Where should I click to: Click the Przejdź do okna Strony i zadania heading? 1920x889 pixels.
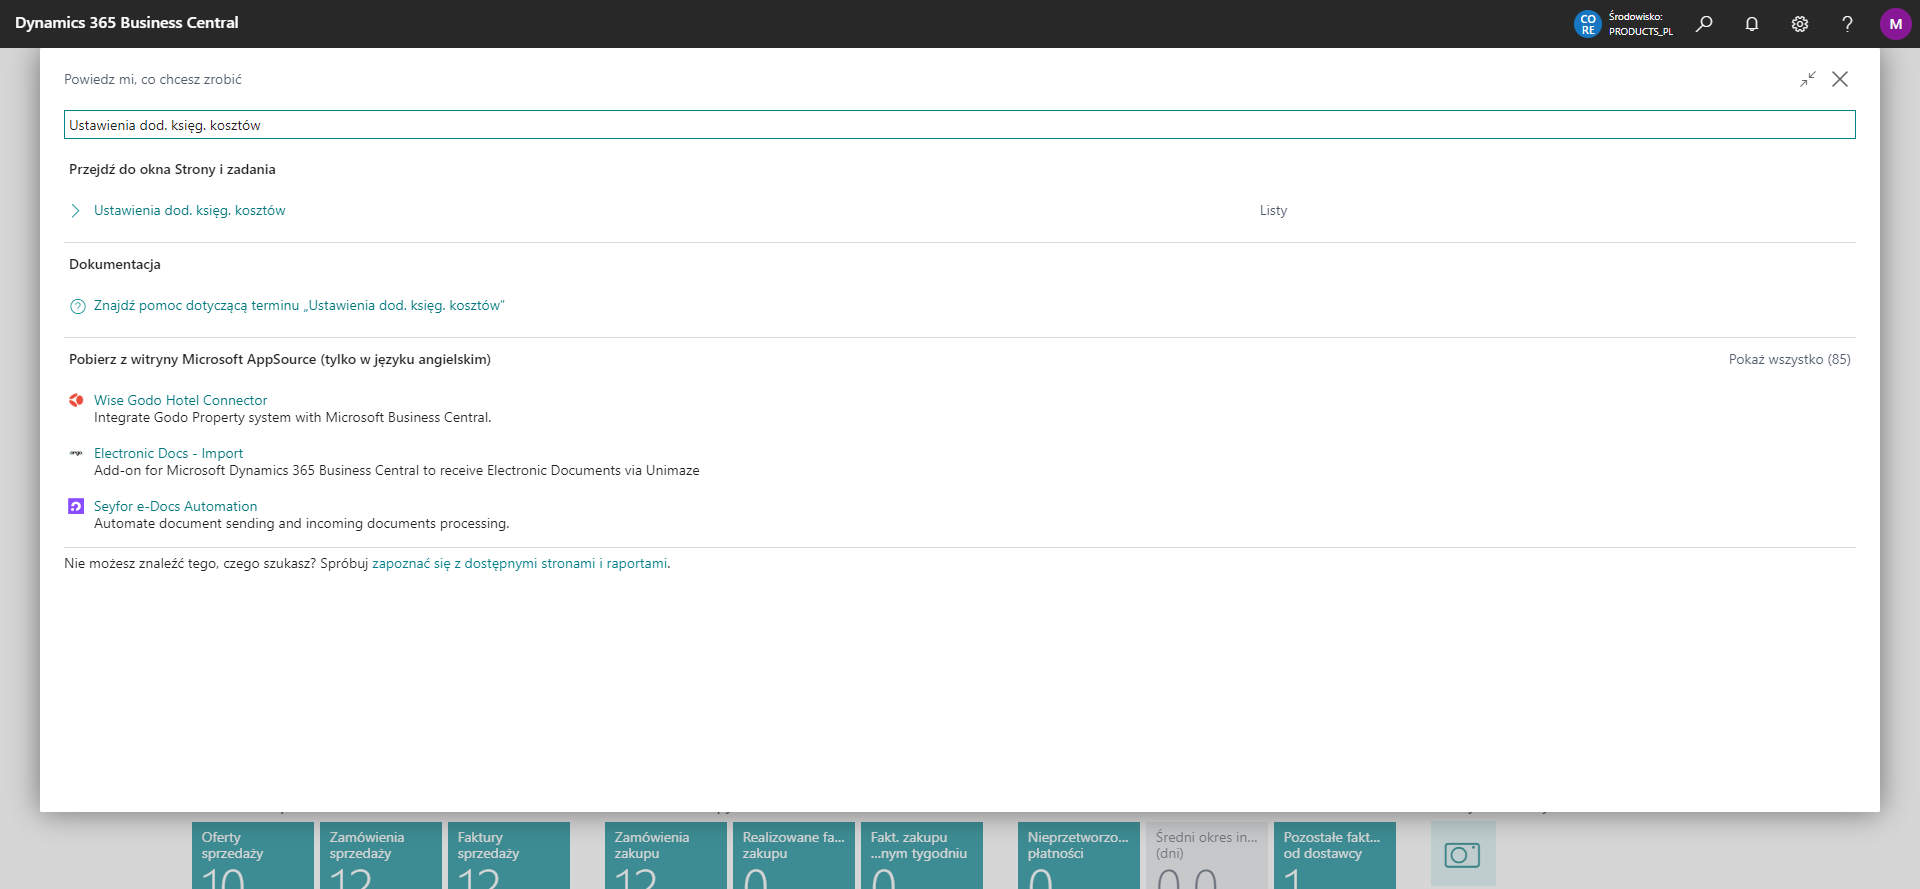[x=172, y=170]
